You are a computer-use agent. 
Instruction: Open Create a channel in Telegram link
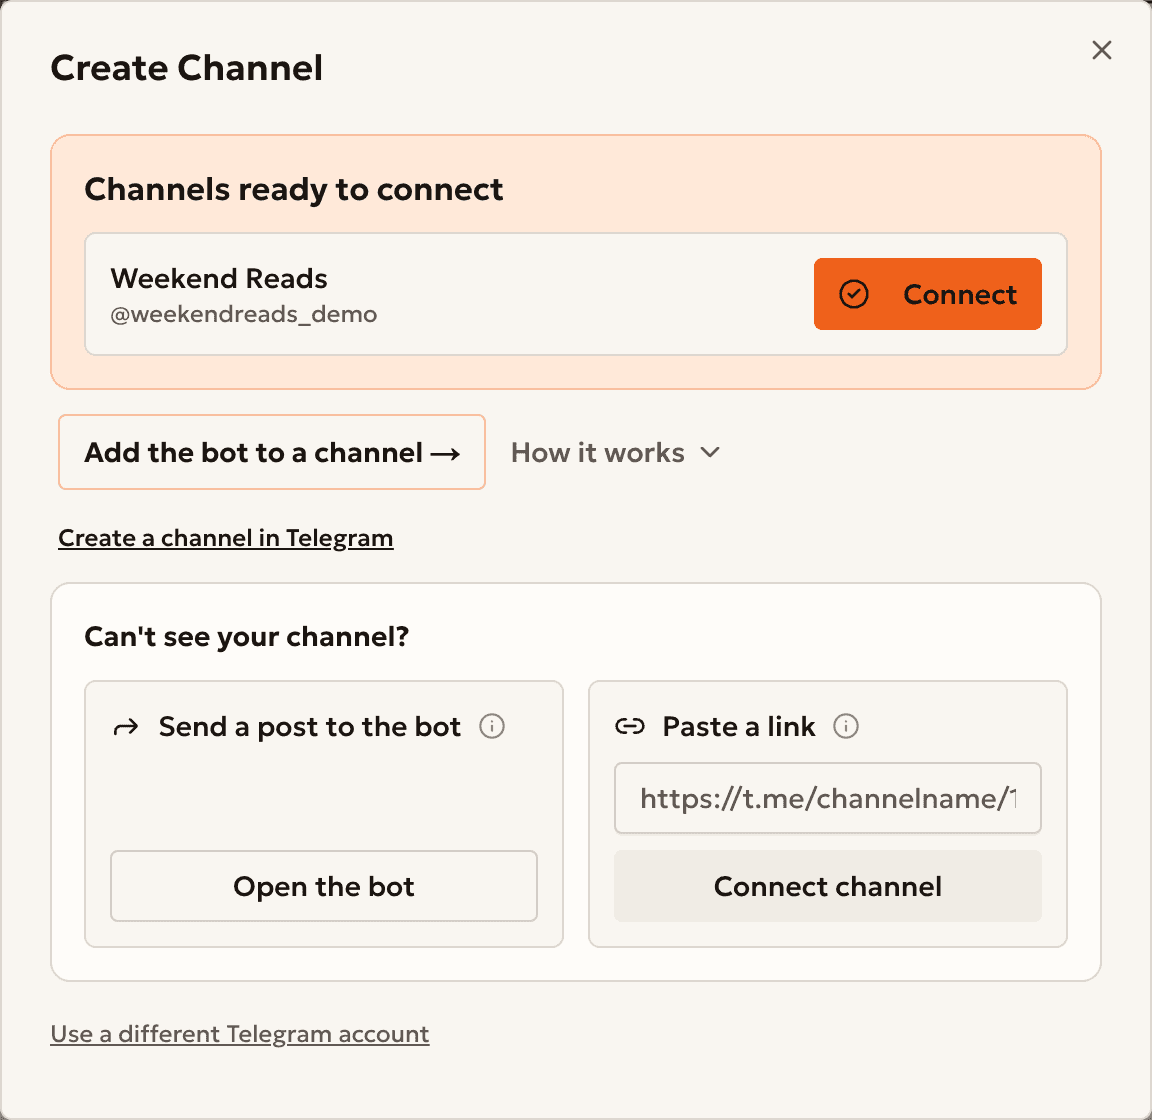(x=226, y=538)
